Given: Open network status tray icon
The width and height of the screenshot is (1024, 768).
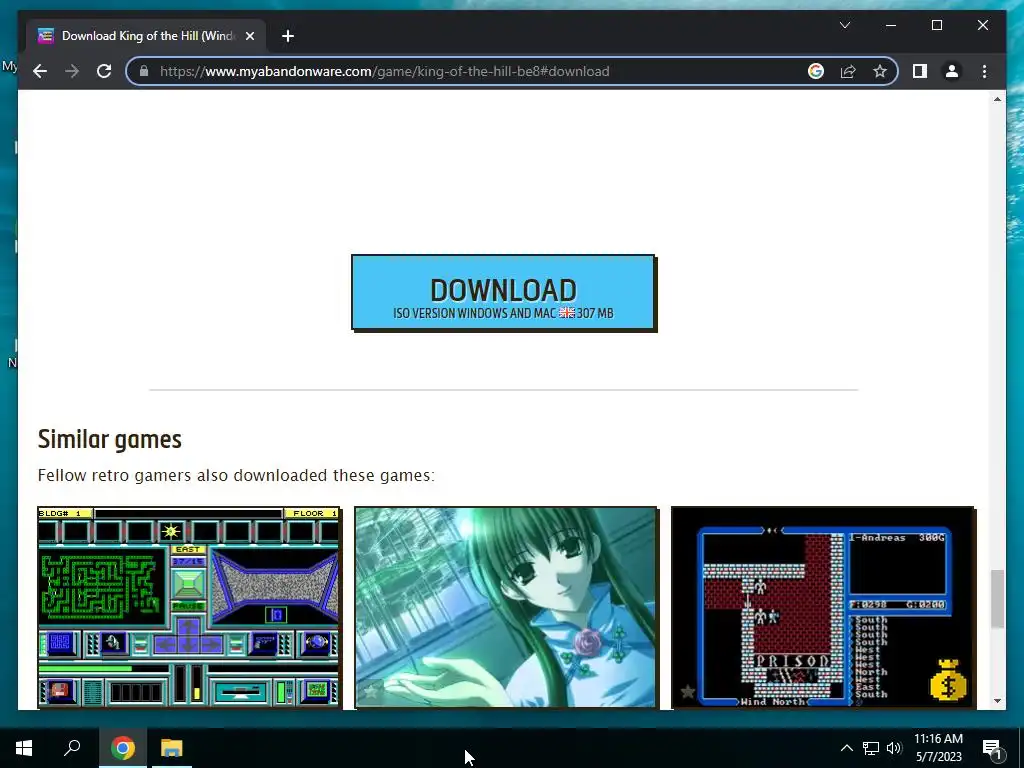Looking at the screenshot, I should coord(871,748).
